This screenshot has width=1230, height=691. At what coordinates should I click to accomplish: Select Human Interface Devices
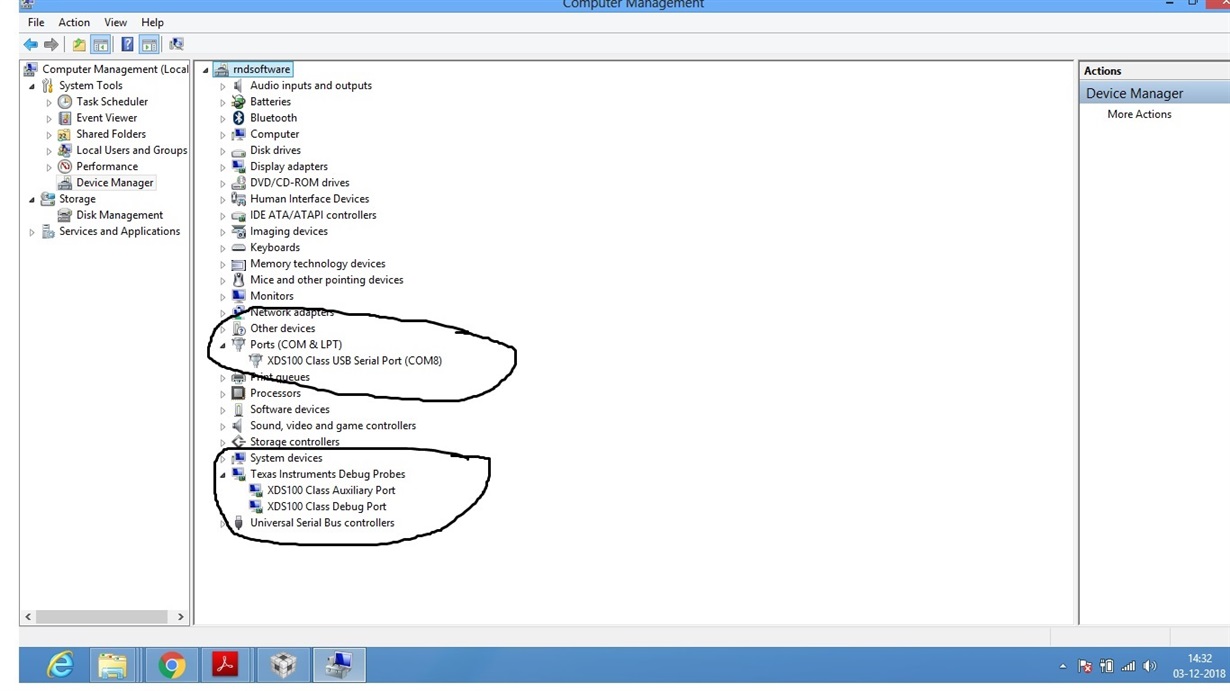point(309,199)
